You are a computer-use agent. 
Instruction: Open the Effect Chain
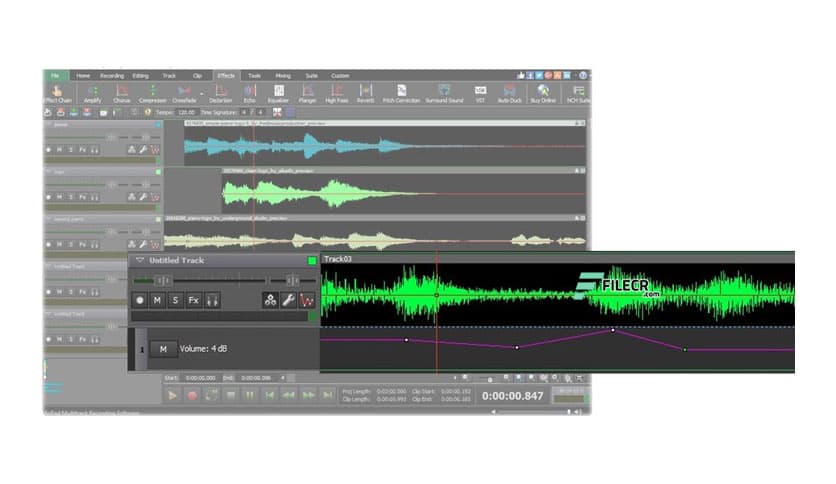tap(57, 92)
